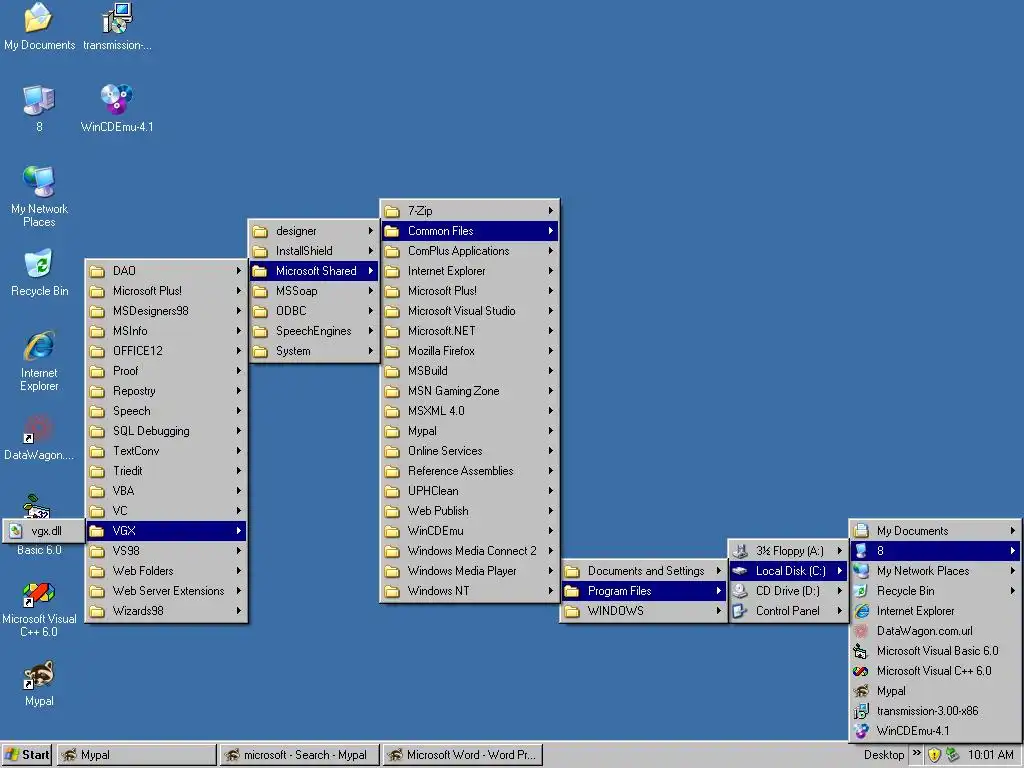Switch to microsoft - Search - Mypal taskbar window
The width and height of the screenshot is (1024, 768).
299,755
